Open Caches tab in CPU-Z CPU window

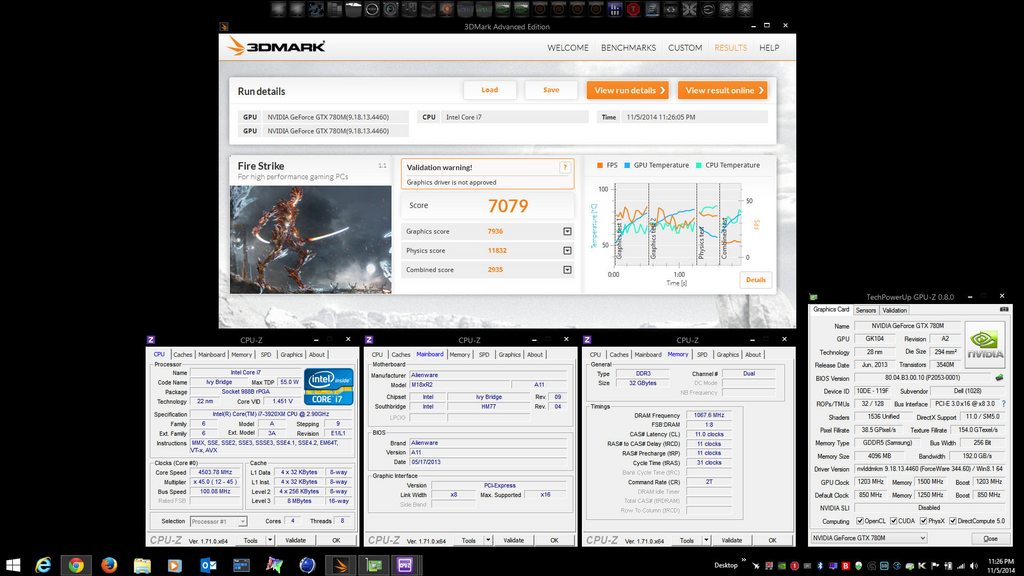pos(183,355)
